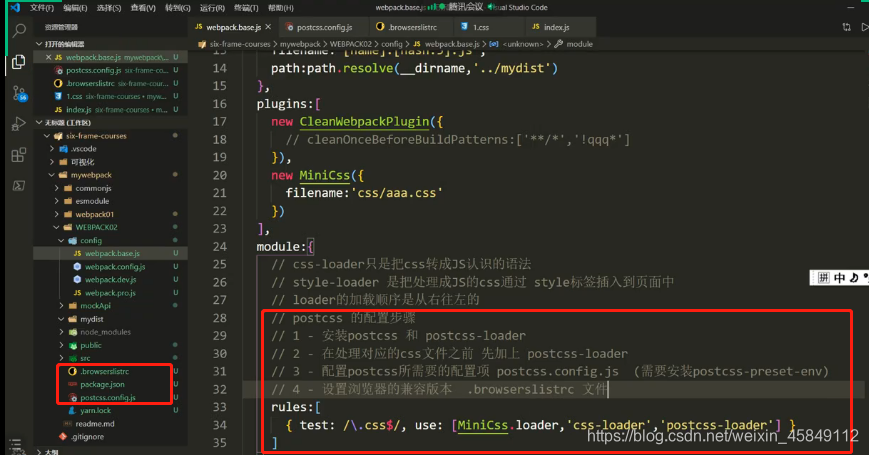The width and height of the screenshot is (869, 455).
Task: Collapse the six-frame-courses folder
Action: tap(47, 136)
